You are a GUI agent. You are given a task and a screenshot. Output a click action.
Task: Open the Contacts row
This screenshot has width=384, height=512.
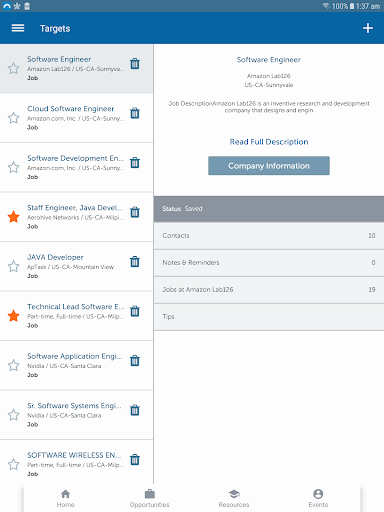[269, 236]
